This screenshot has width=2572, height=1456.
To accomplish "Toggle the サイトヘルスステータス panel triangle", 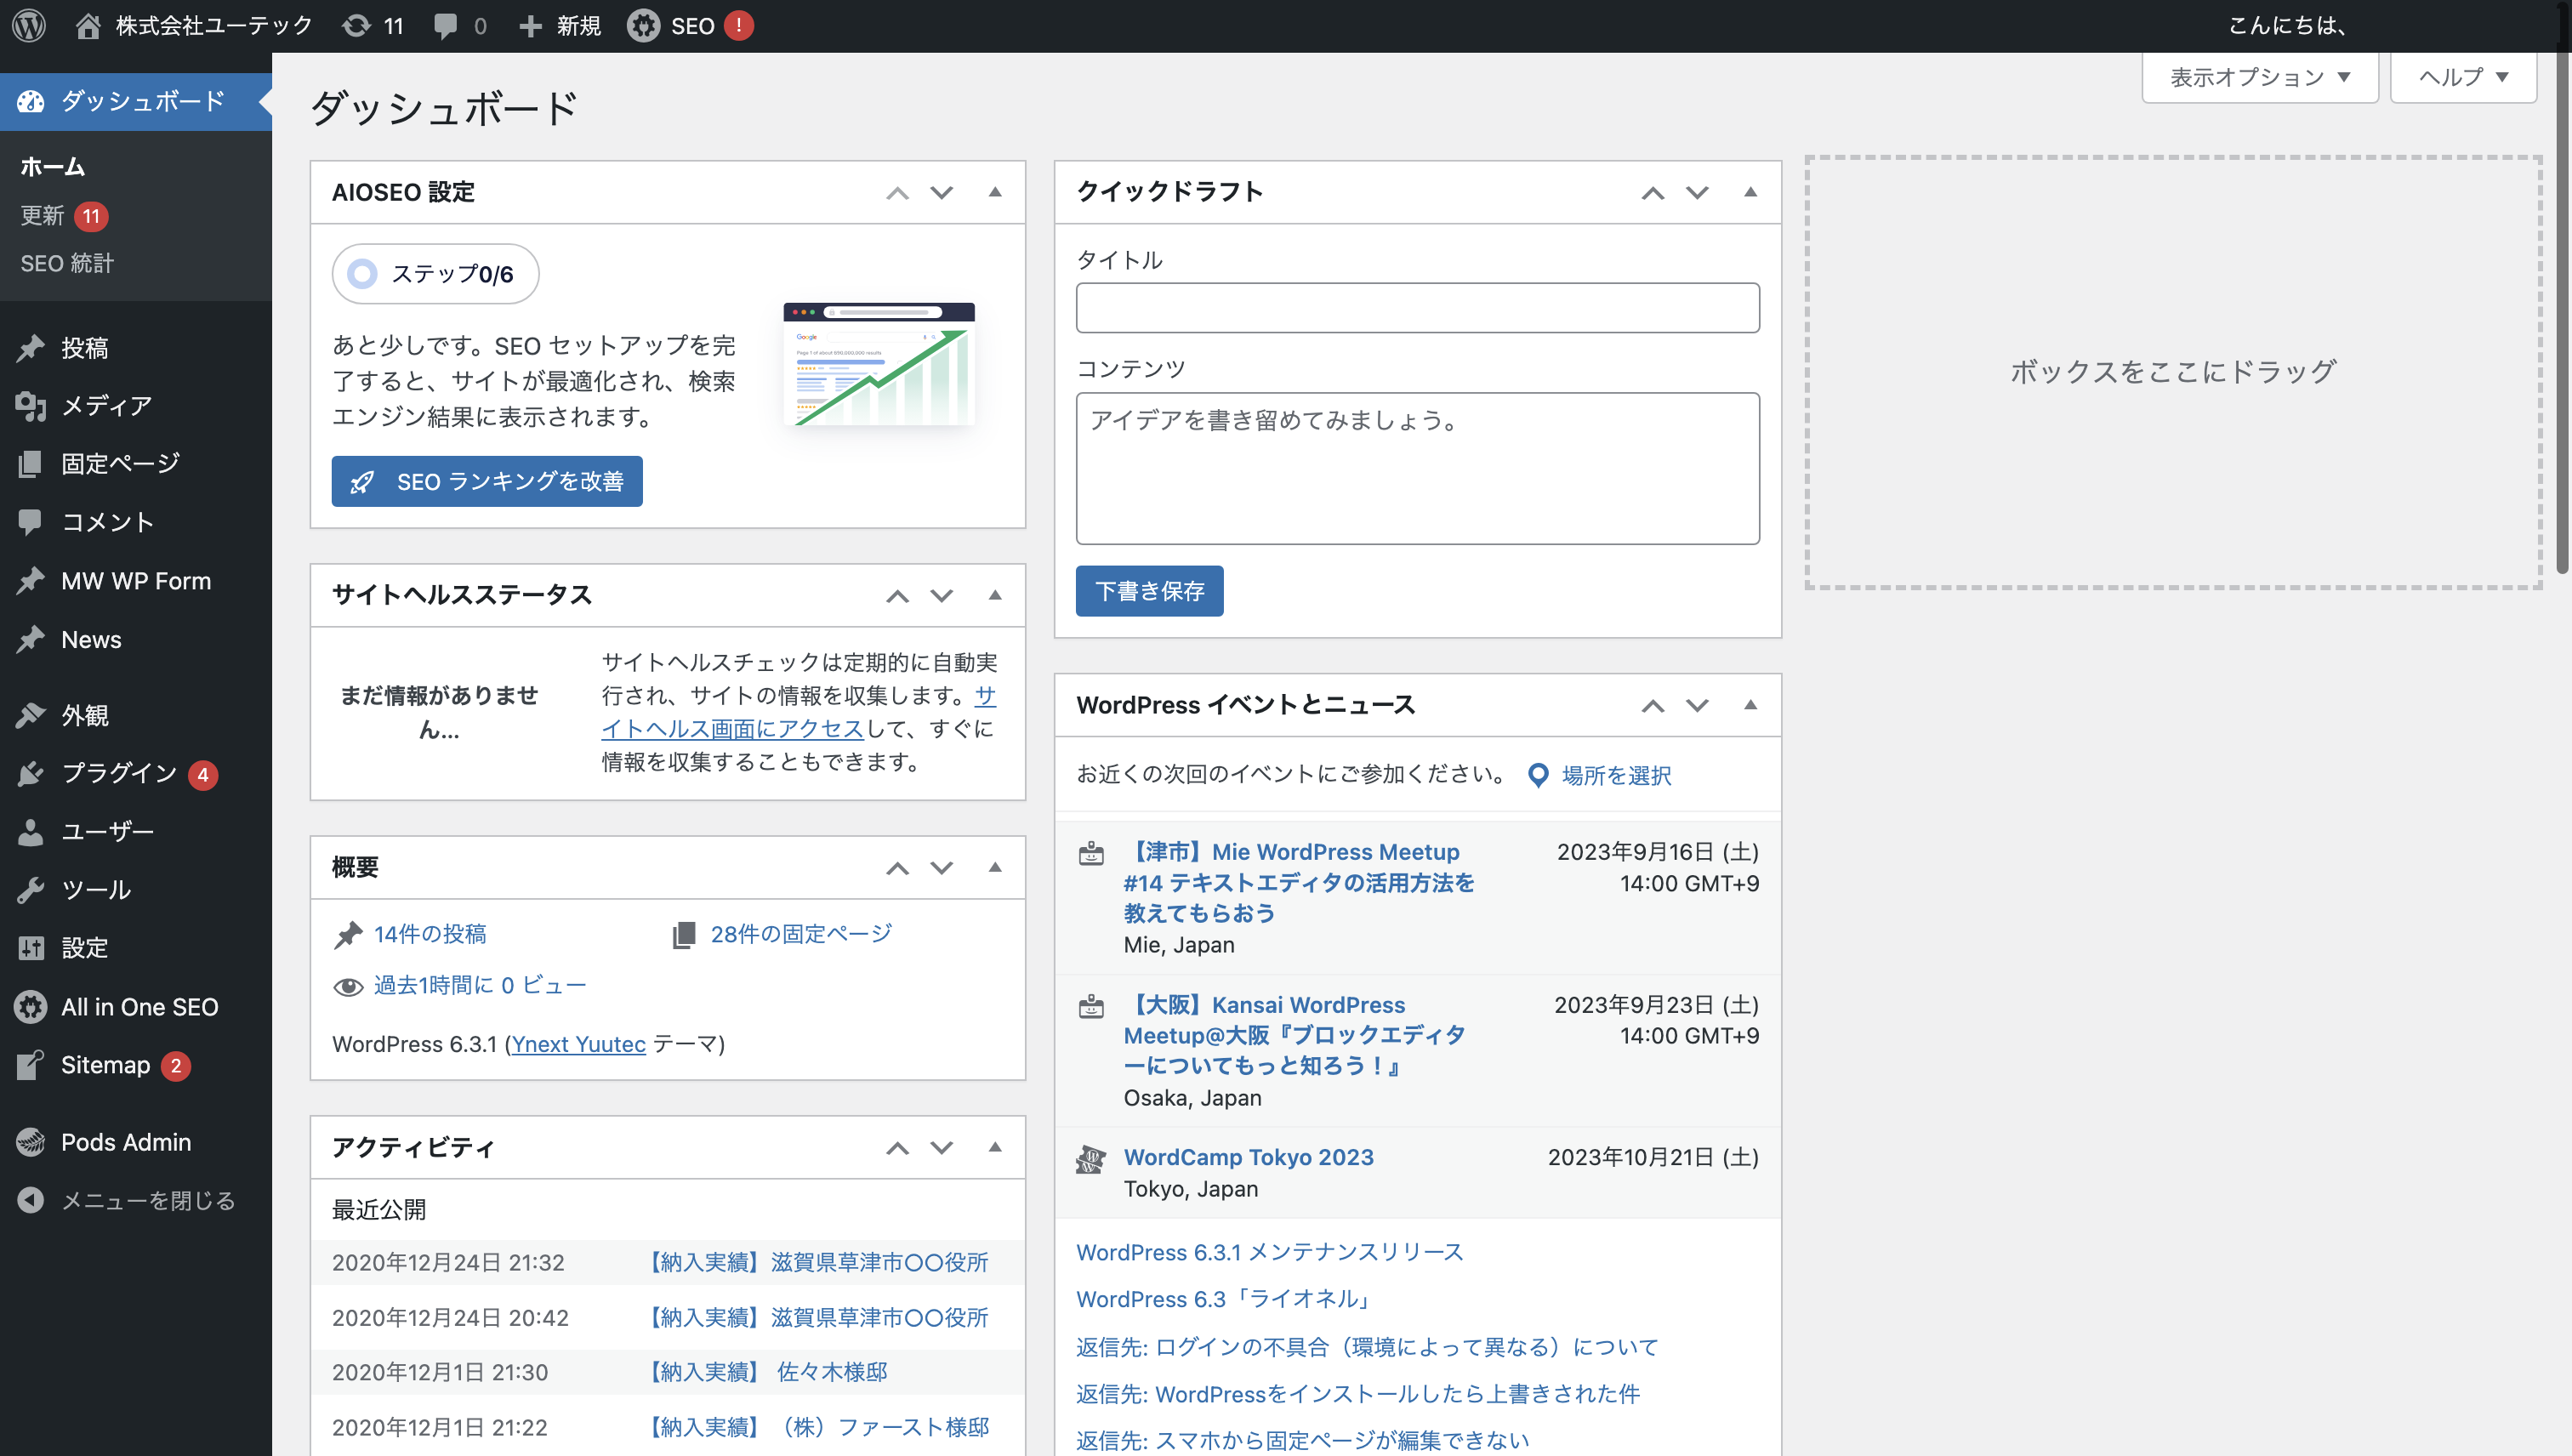I will pyautogui.click(x=995, y=595).
